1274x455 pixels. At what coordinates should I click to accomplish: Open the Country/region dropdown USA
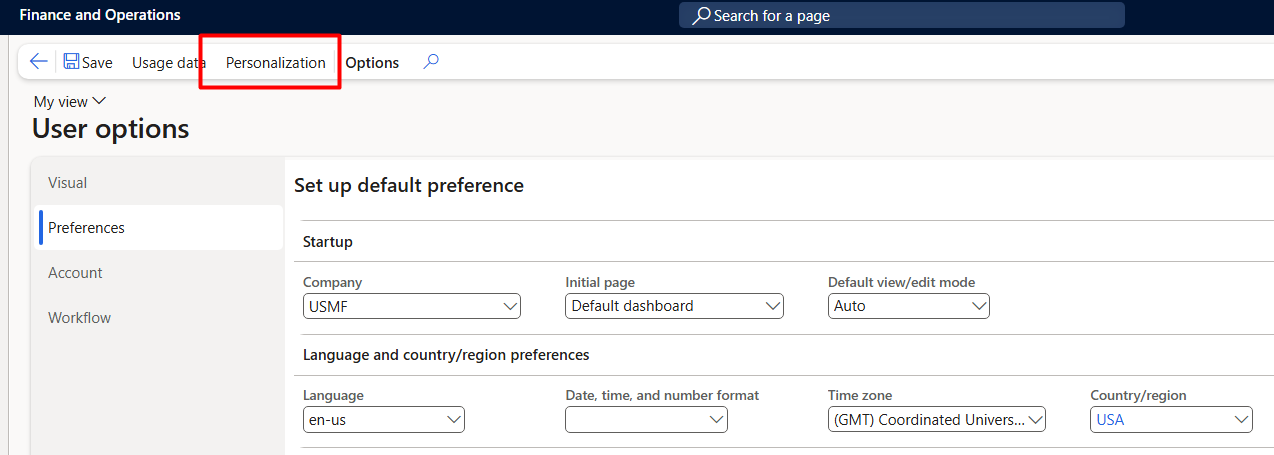point(1171,420)
